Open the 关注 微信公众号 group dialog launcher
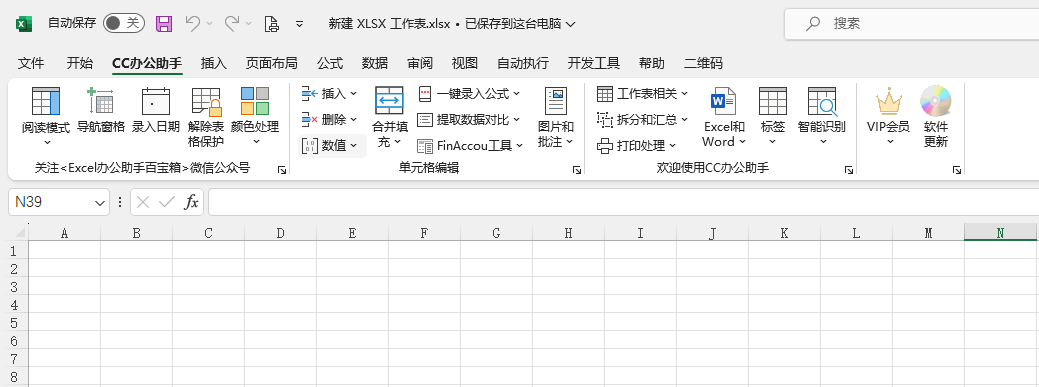 282,170
